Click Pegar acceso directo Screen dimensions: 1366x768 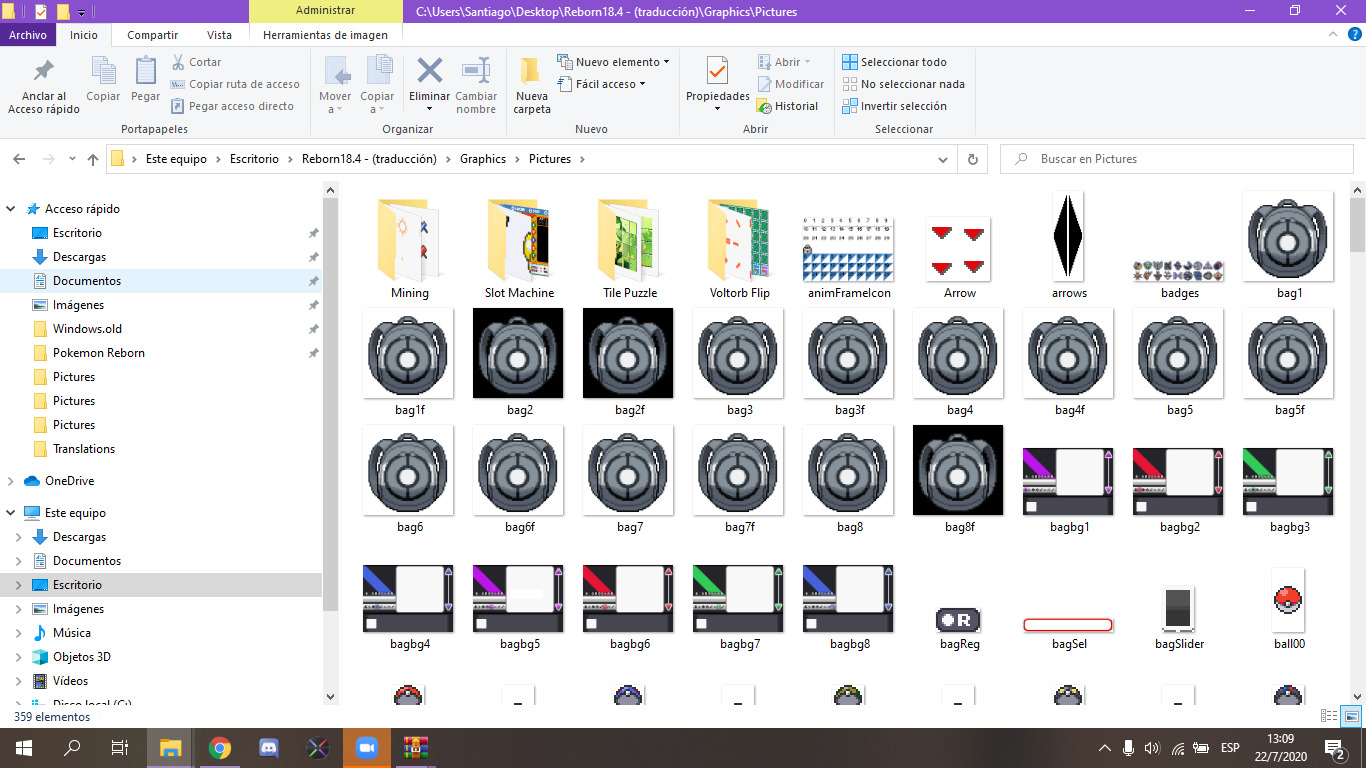tap(232, 106)
